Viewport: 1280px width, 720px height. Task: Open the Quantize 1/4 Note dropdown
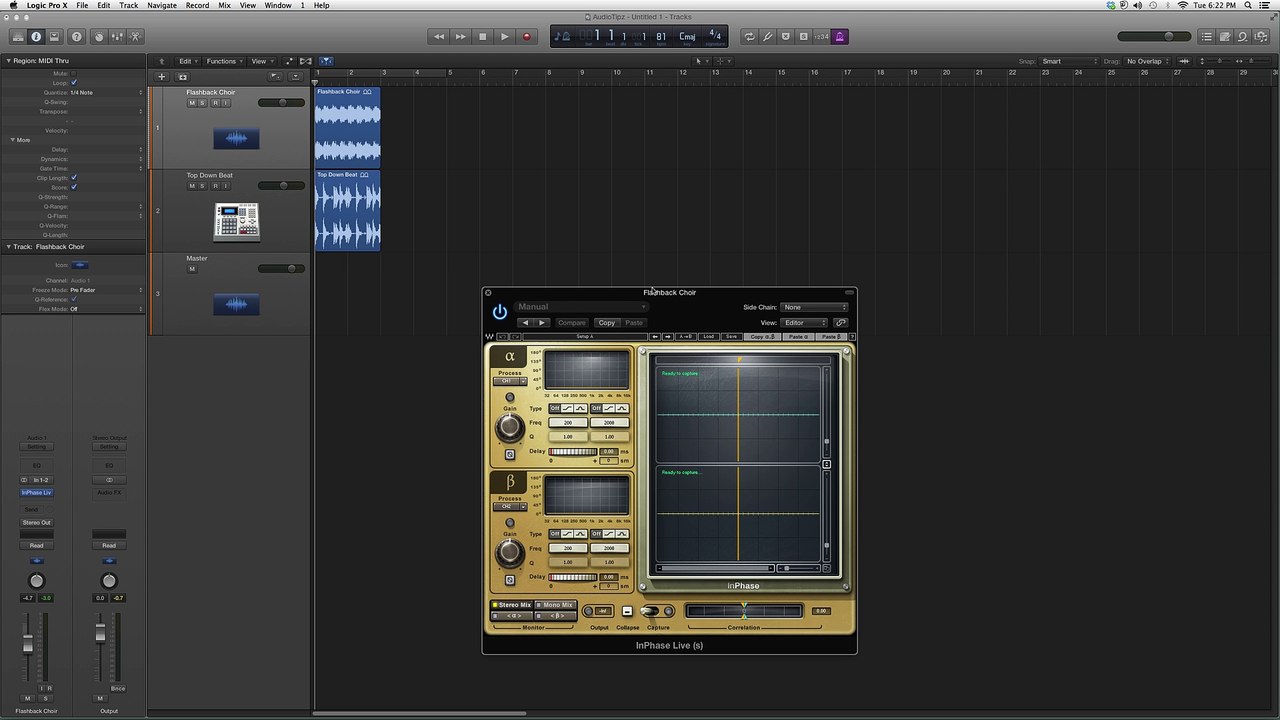[106, 93]
